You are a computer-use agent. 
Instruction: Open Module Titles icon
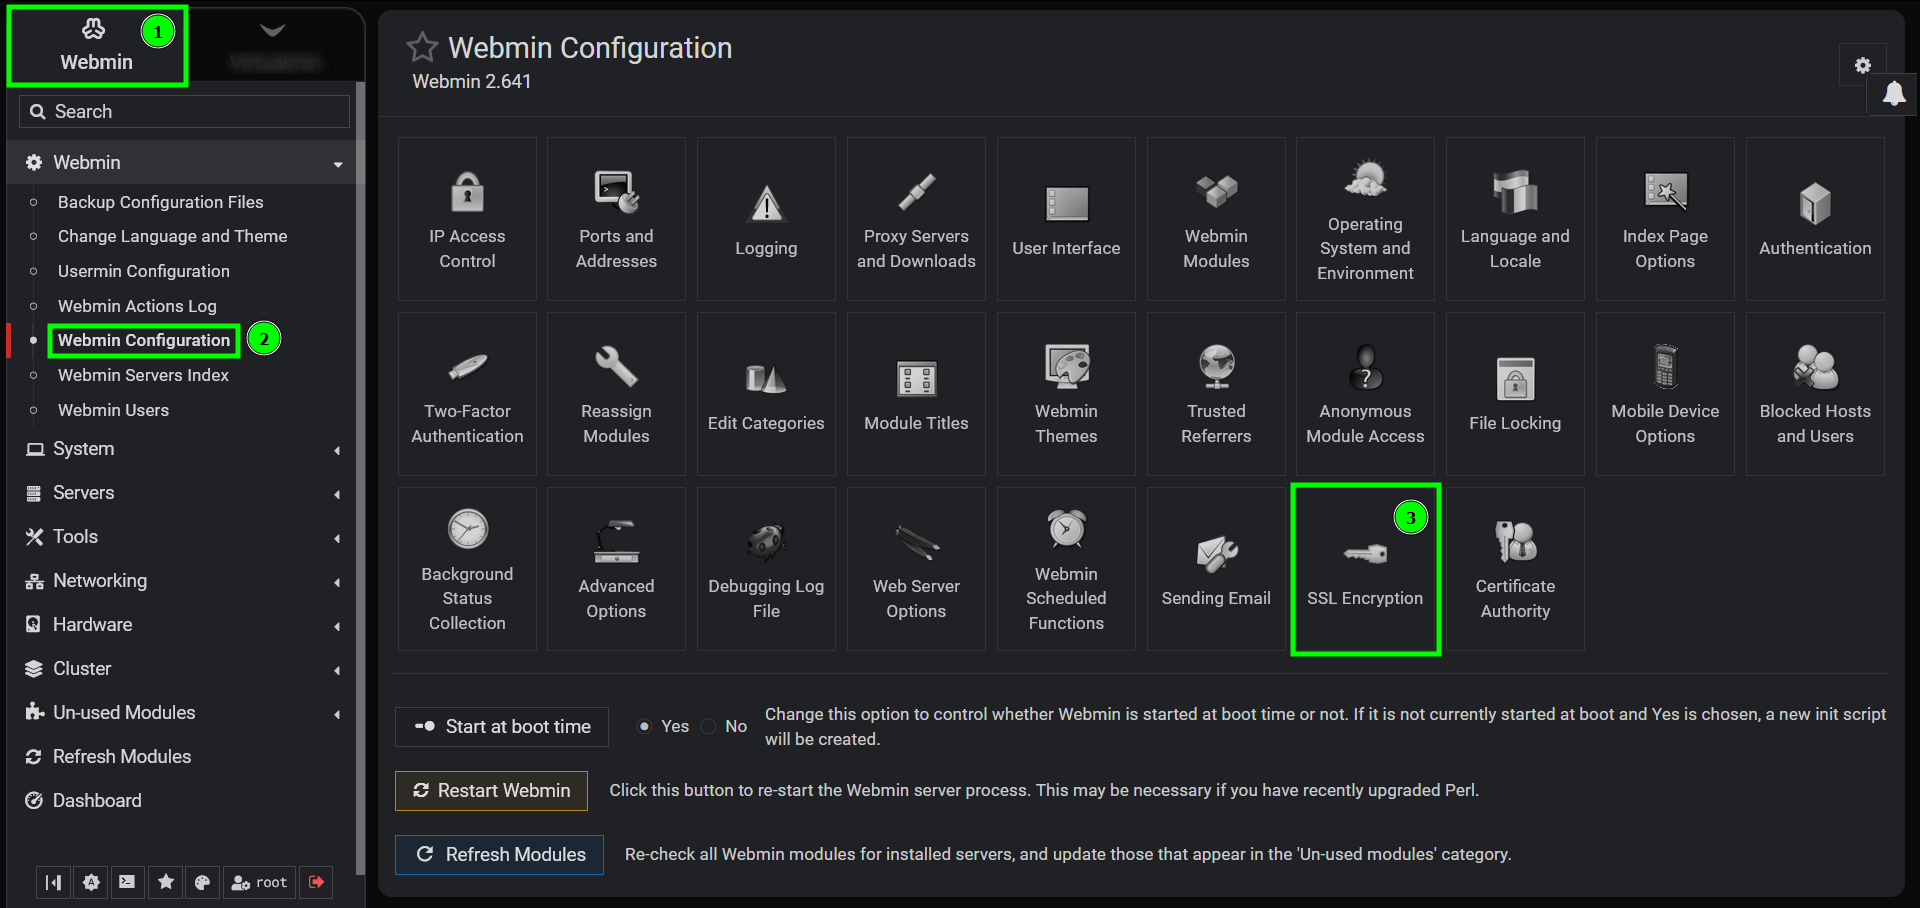[916, 394]
